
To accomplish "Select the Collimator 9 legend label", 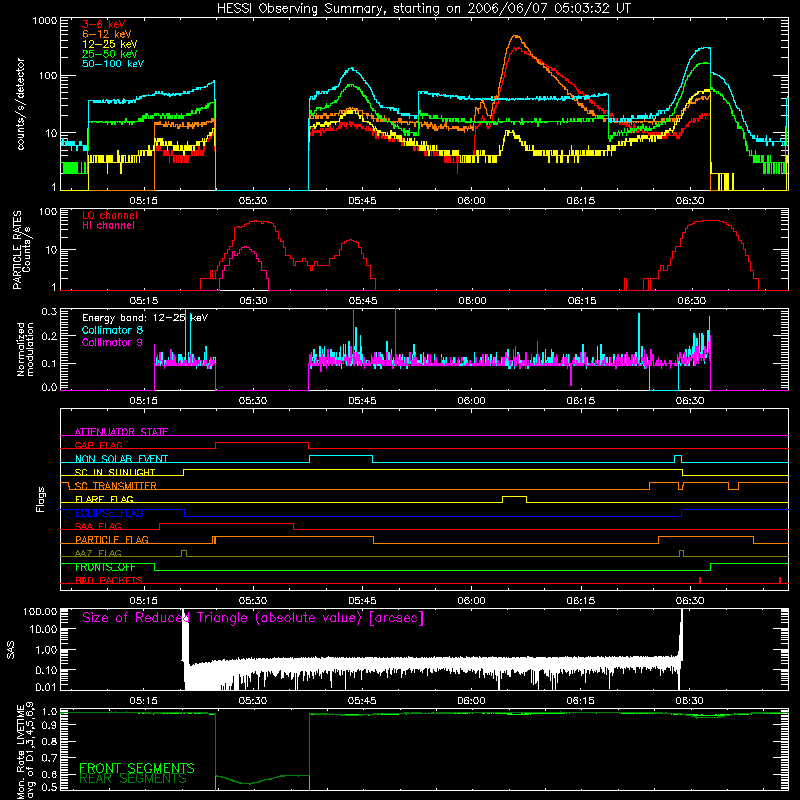I will (x=112, y=342).
